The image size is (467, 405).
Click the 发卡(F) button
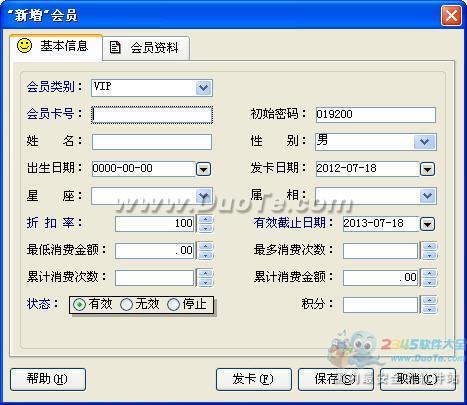click(254, 379)
